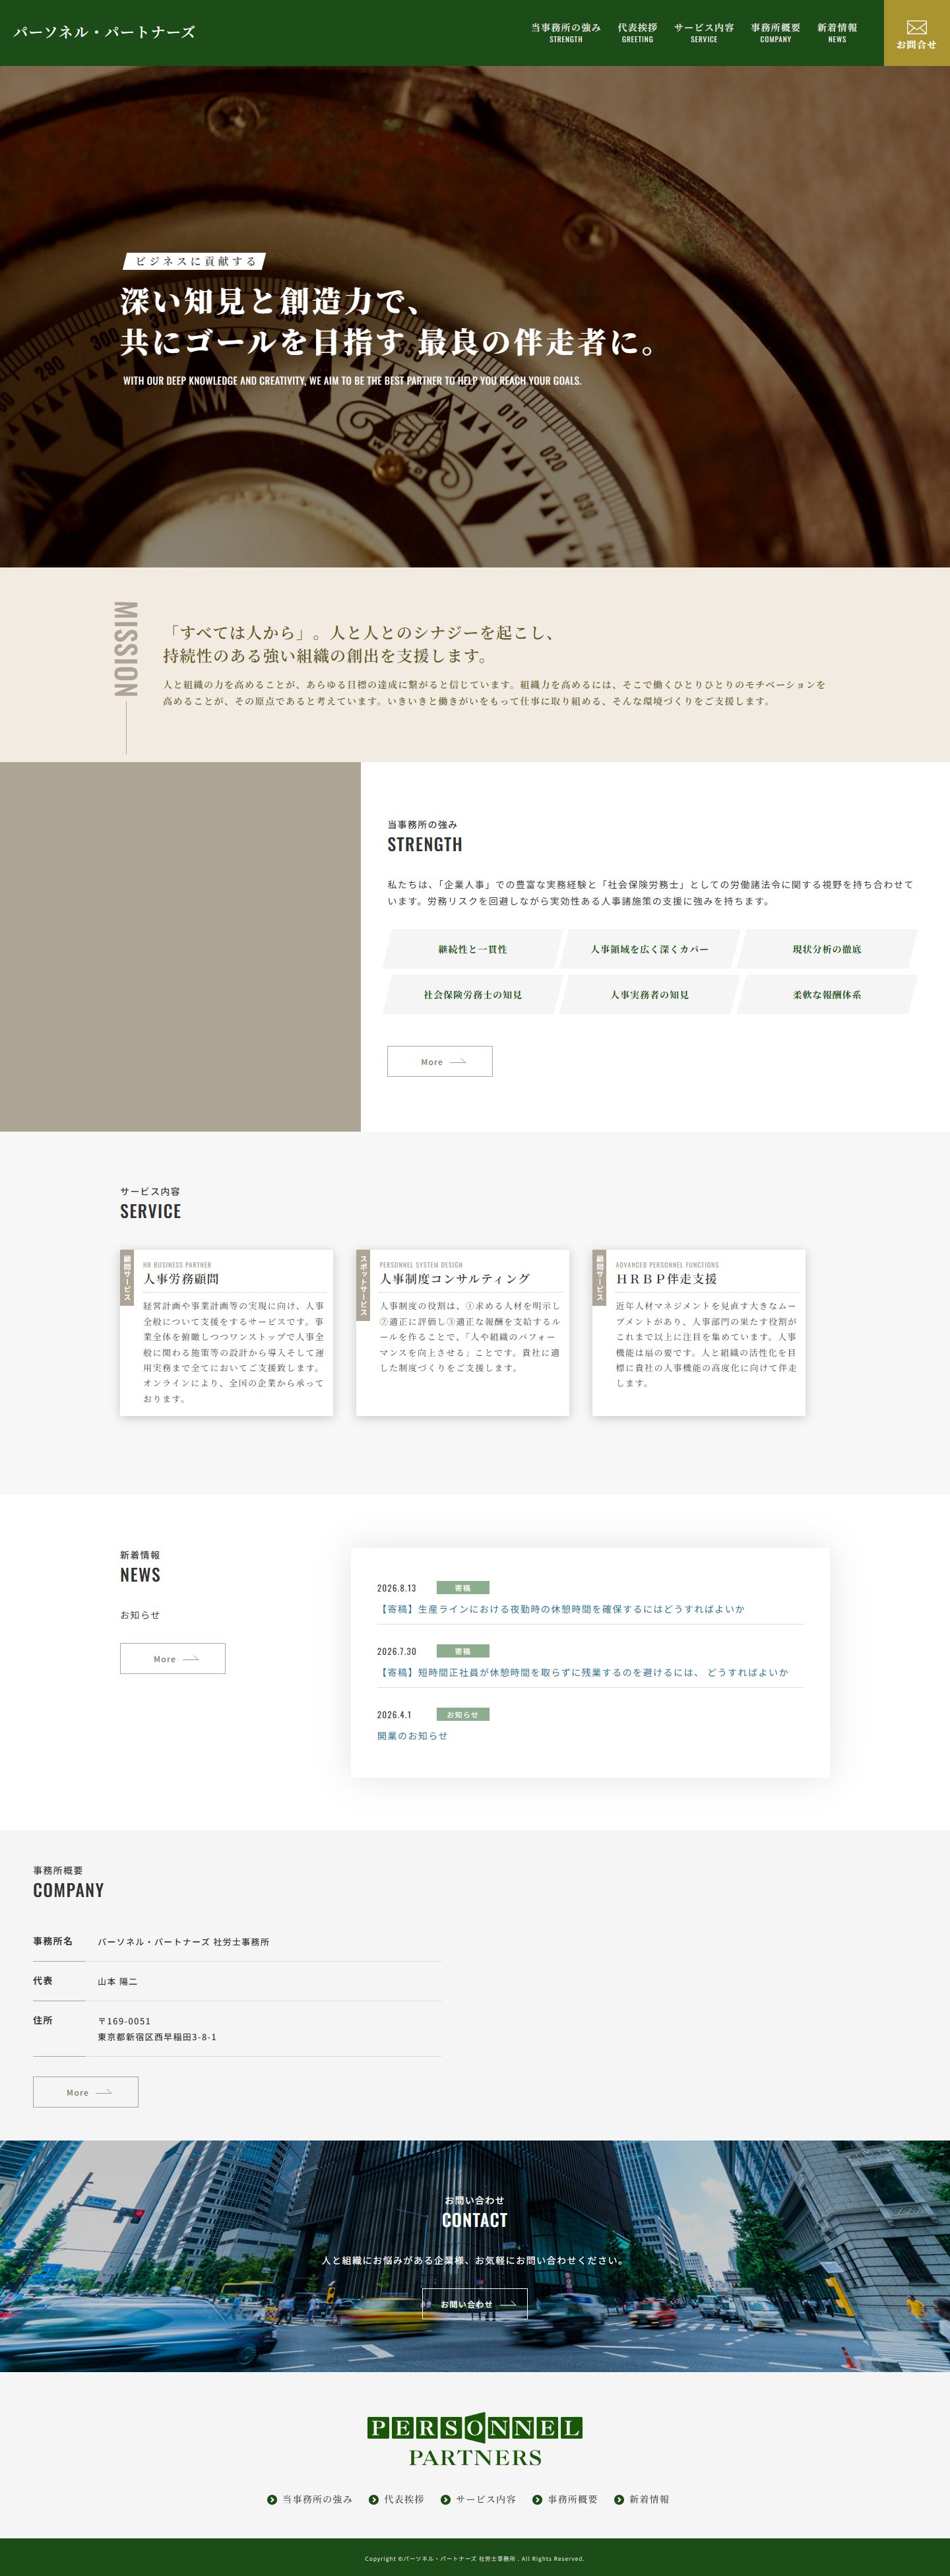Open the 人事労務顧問 service card
The height and width of the screenshot is (2576, 950).
point(227,1333)
